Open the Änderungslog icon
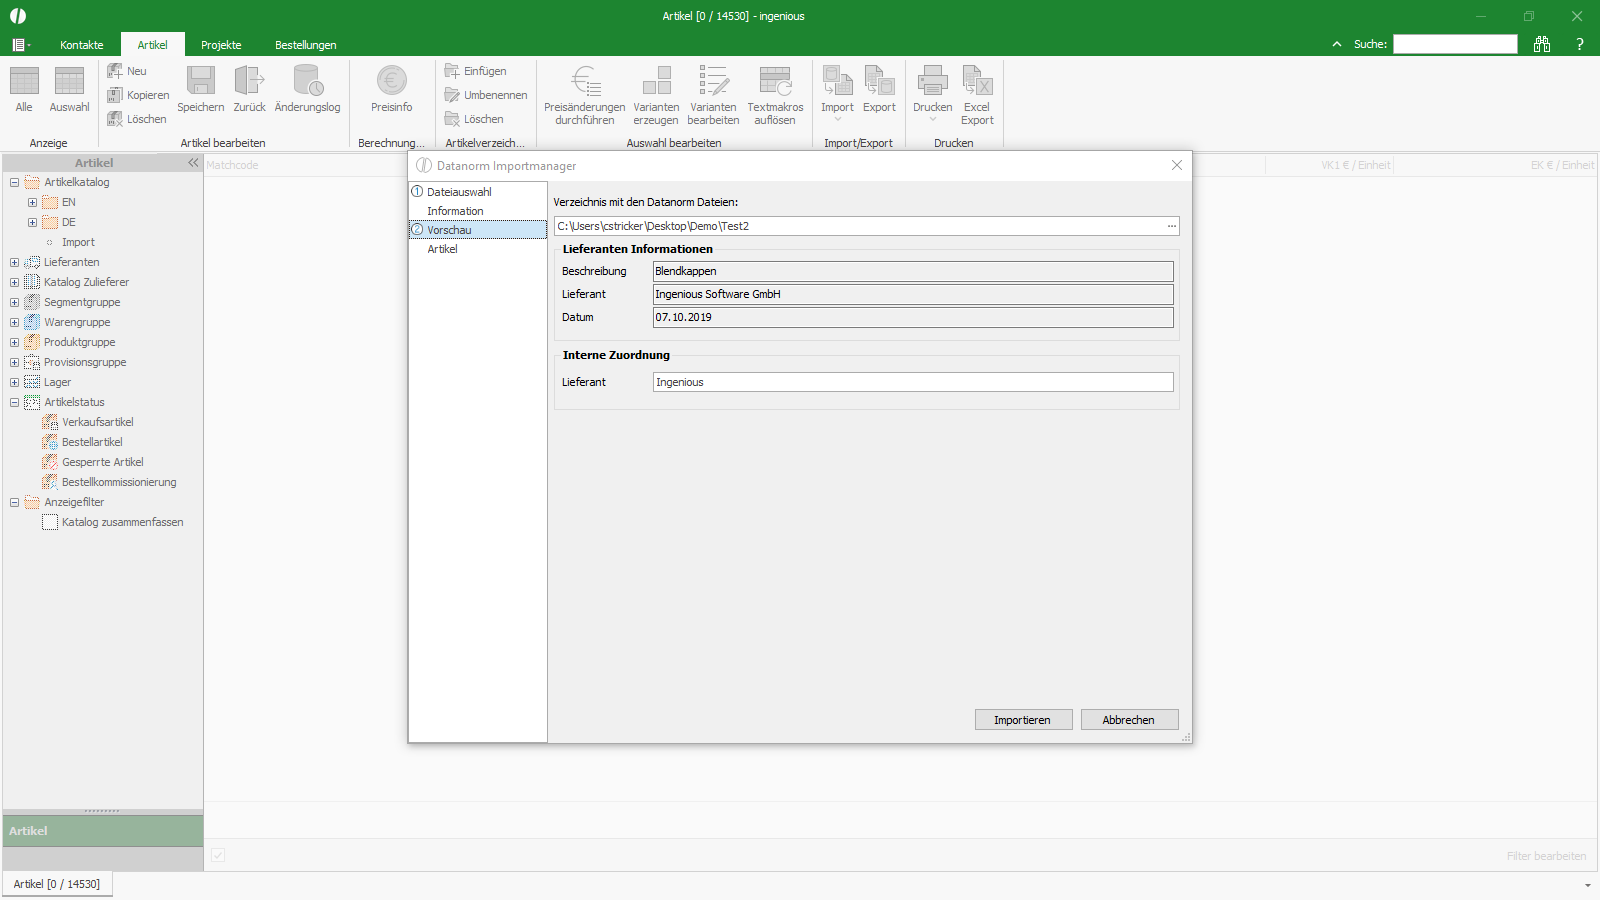 click(308, 81)
